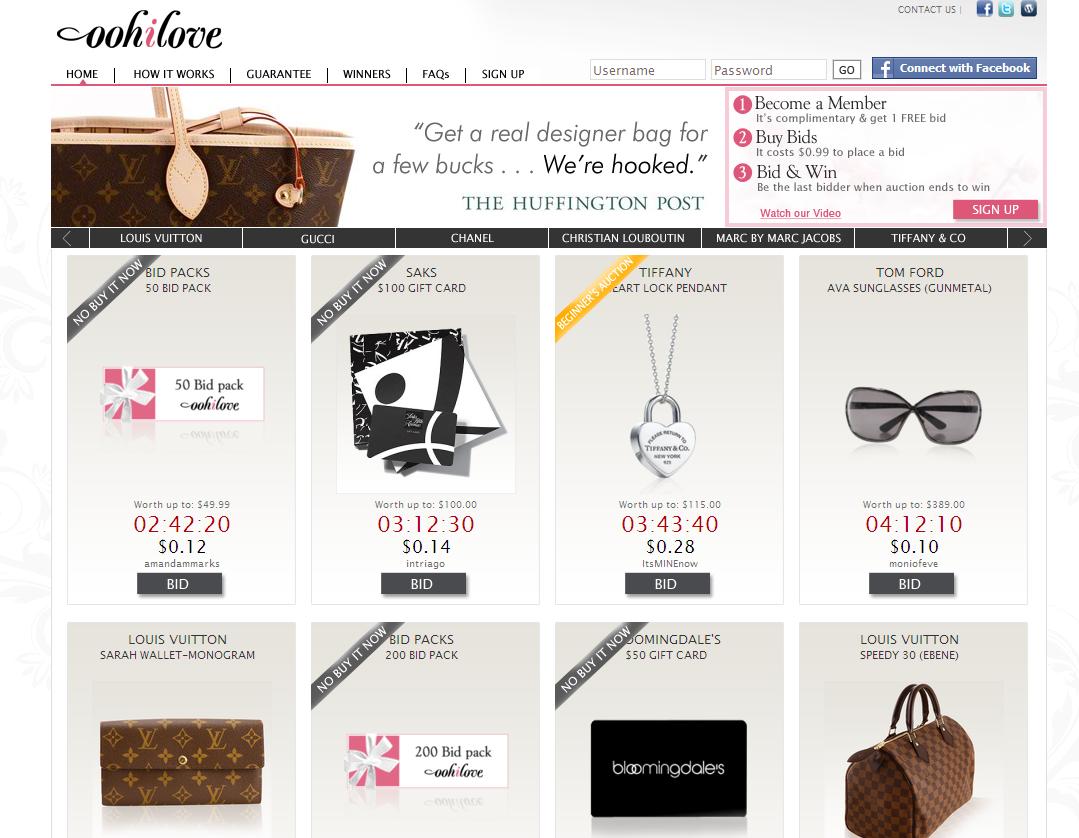Click the pink SIGN UP button
The image size is (1079, 838).
tap(995, 210)
